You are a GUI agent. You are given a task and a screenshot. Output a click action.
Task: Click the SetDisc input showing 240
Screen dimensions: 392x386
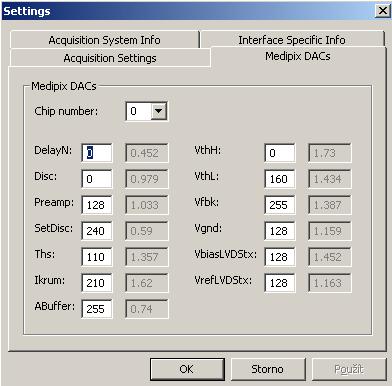point(97,231)
